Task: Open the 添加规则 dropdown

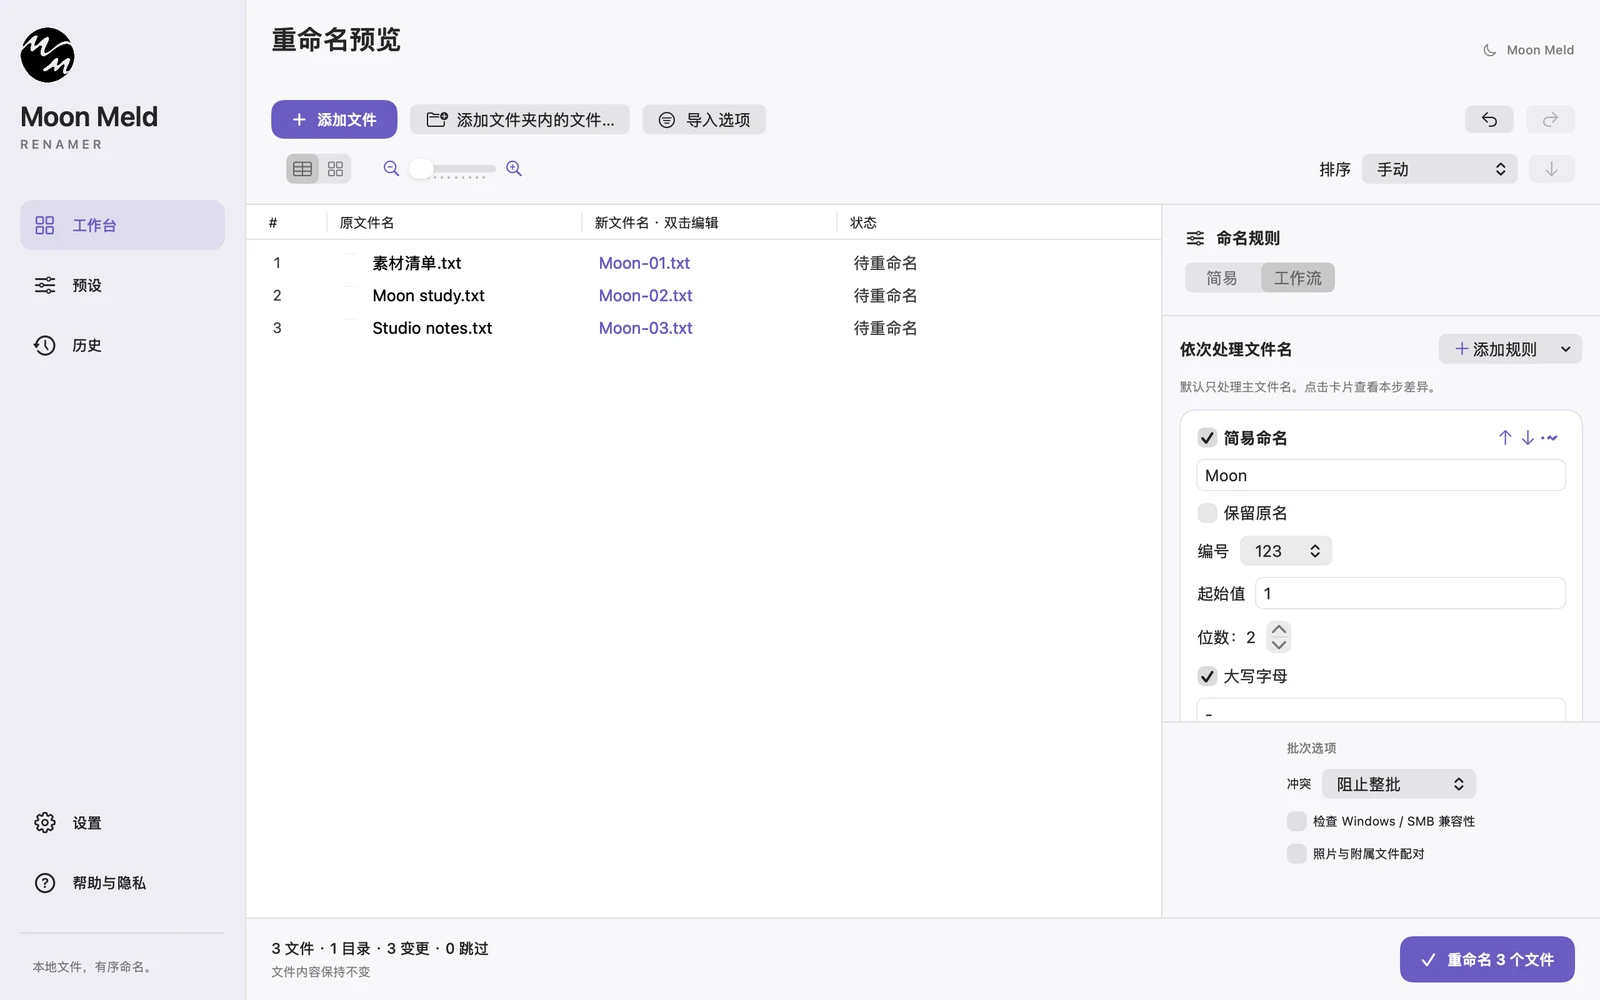Action: tap(1510, 349)
